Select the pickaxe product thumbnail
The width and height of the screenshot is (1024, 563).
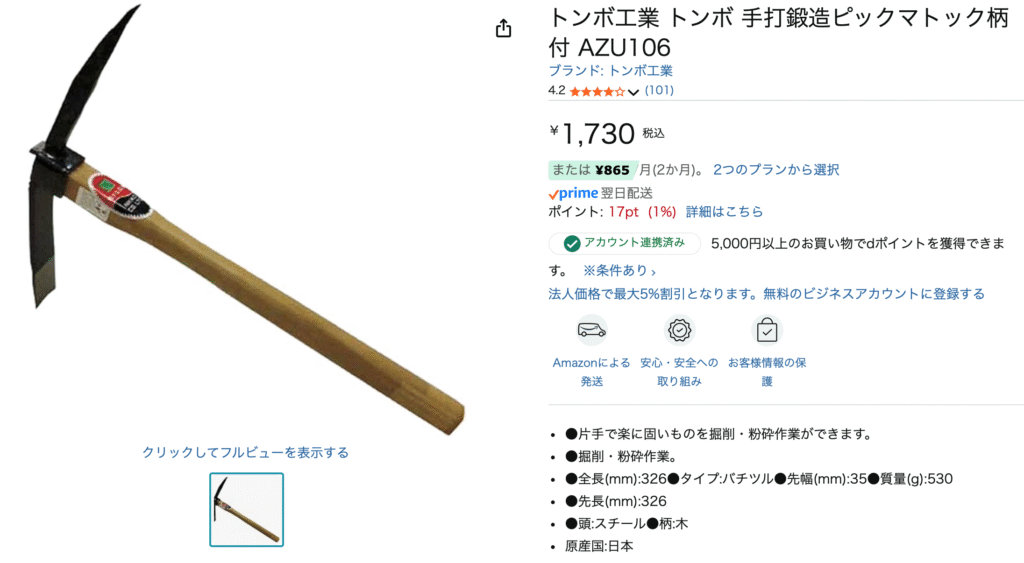[246, 509]
